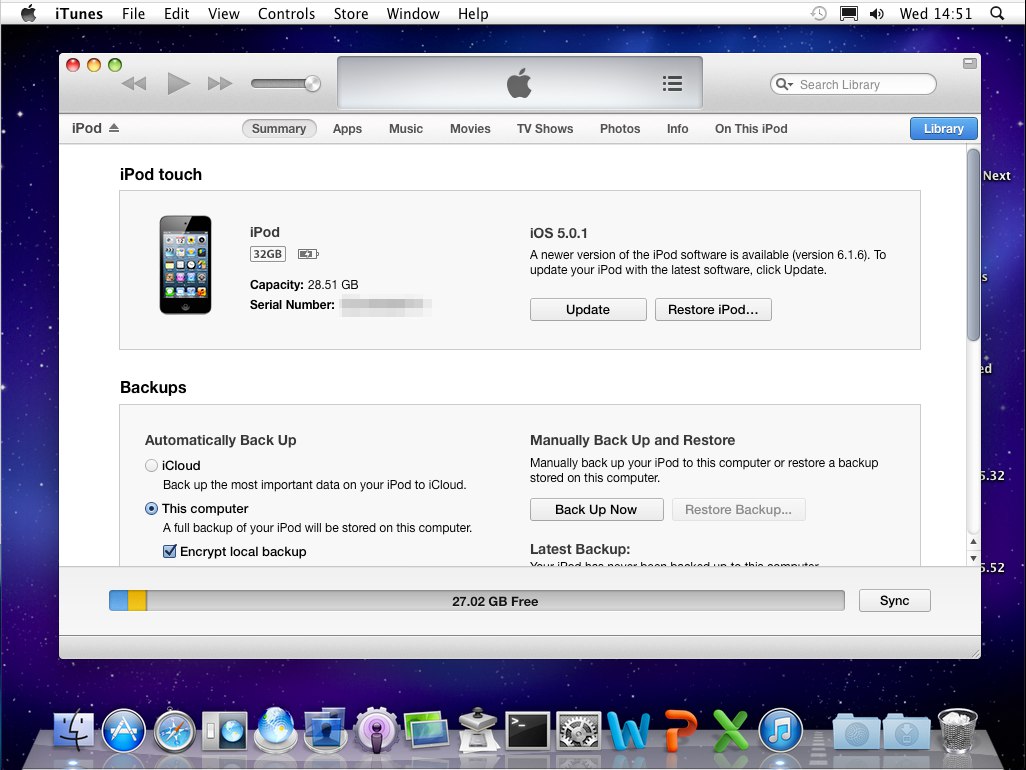This screenshot has height=770, width=1026.
Task: Open the View menu
Action: 224,13
